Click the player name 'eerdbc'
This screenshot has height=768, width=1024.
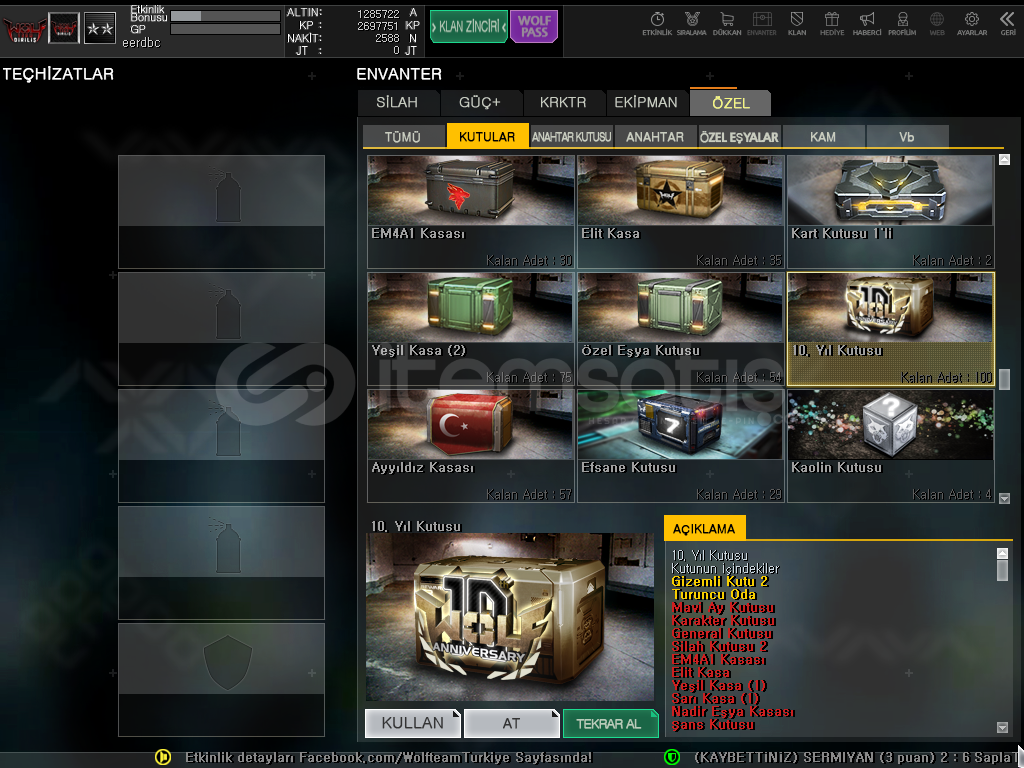pos(141,43)
